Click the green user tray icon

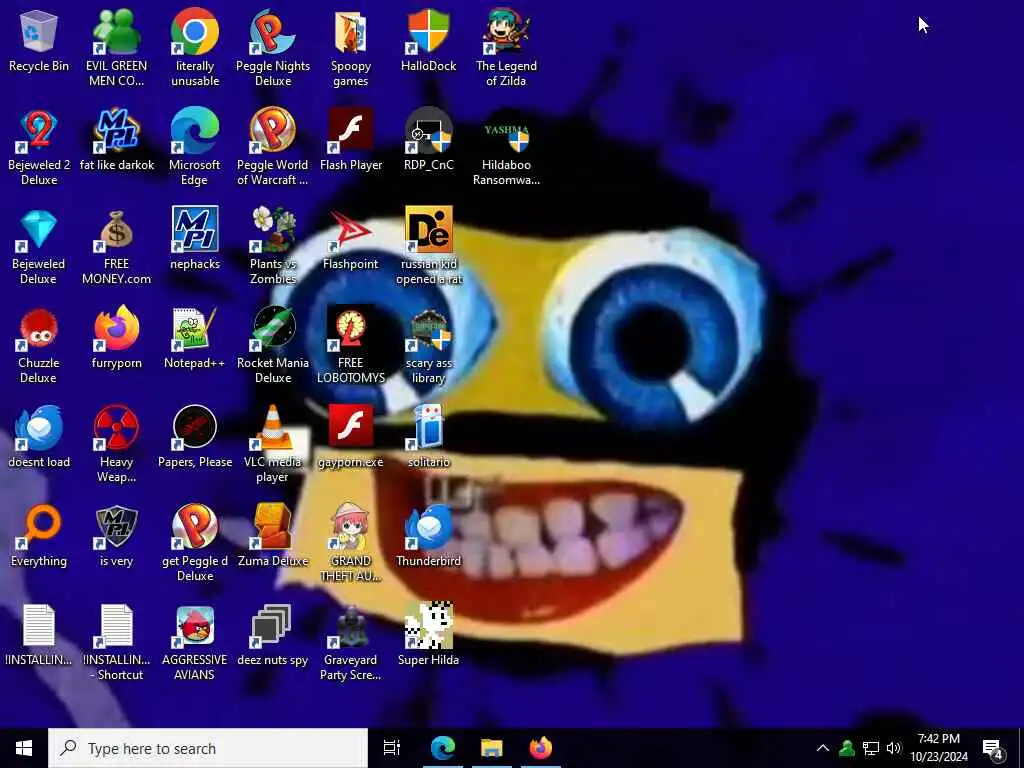point(847,748)
